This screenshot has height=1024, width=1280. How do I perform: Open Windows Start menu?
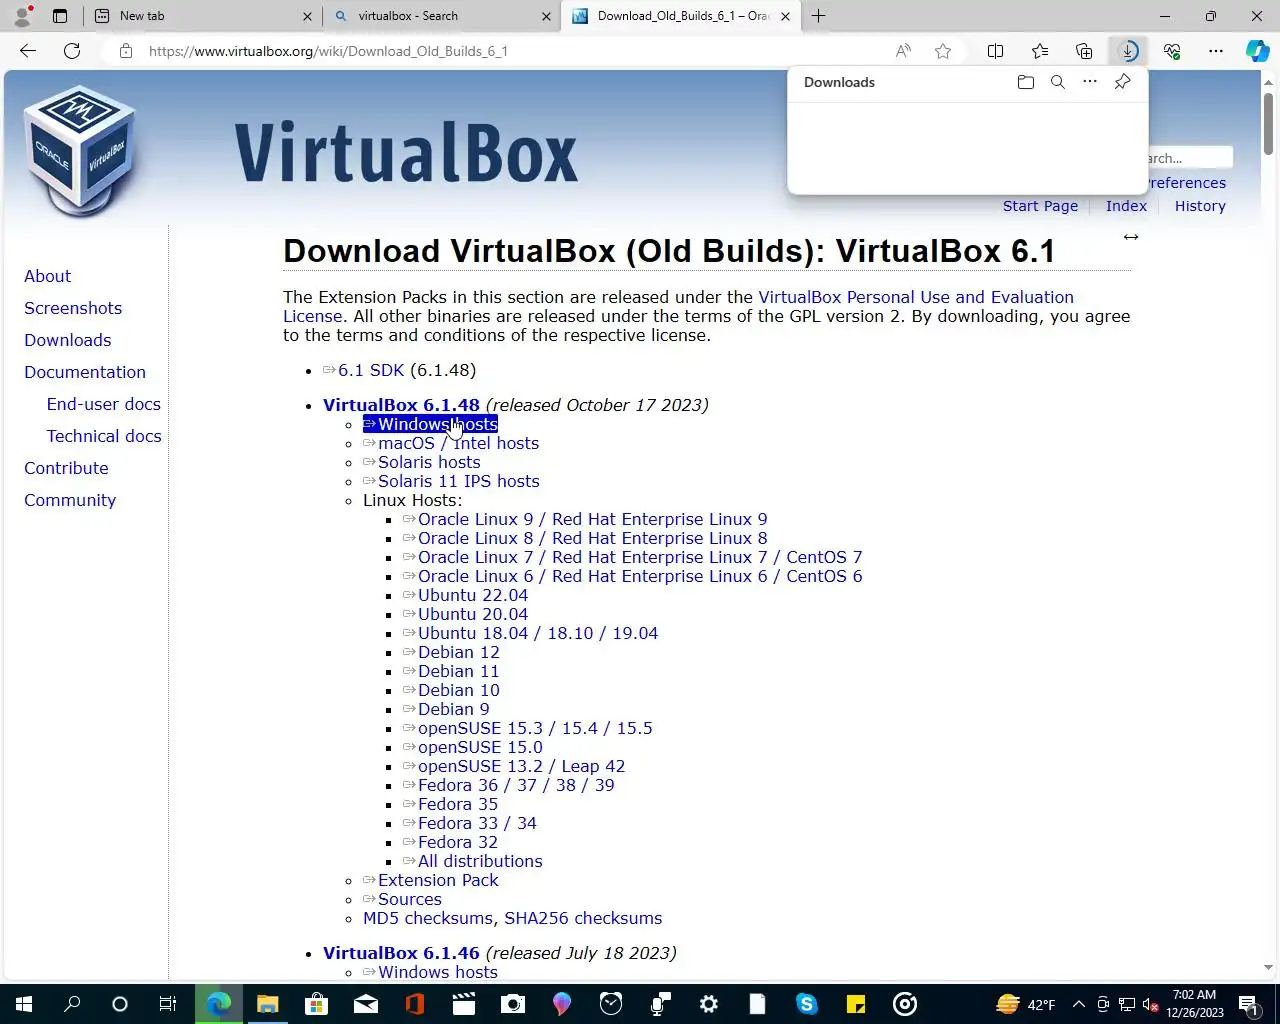[23, 1004]
